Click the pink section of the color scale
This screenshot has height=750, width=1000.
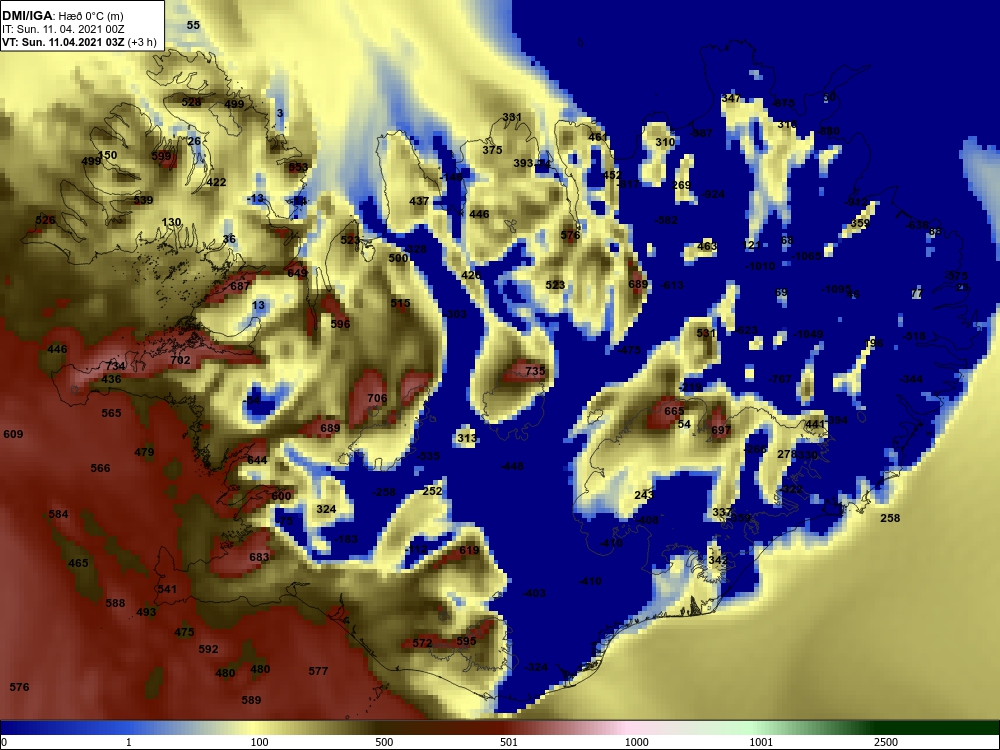point(628,728)
